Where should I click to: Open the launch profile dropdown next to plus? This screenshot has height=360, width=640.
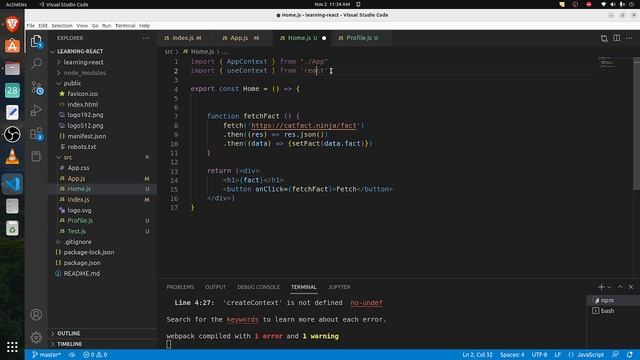609,287
